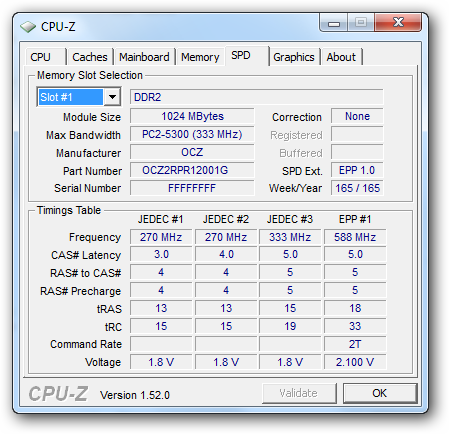View the About tab

coord(341,57)
